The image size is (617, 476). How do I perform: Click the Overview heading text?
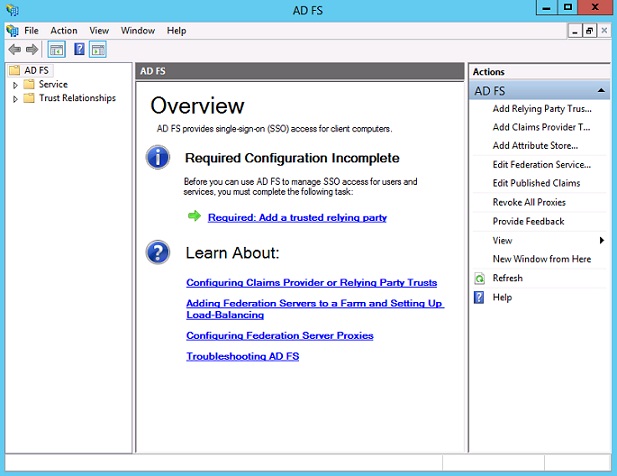197,106
